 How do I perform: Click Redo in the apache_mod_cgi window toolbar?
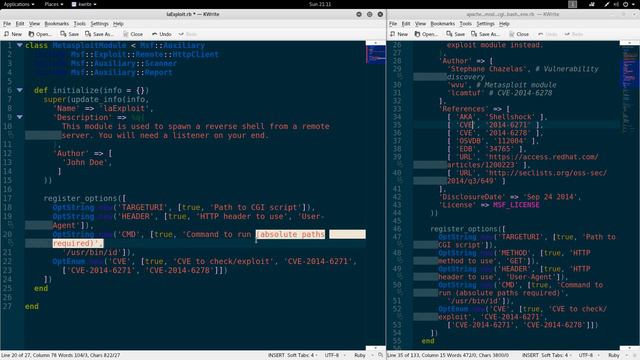[x=574, y=34]
